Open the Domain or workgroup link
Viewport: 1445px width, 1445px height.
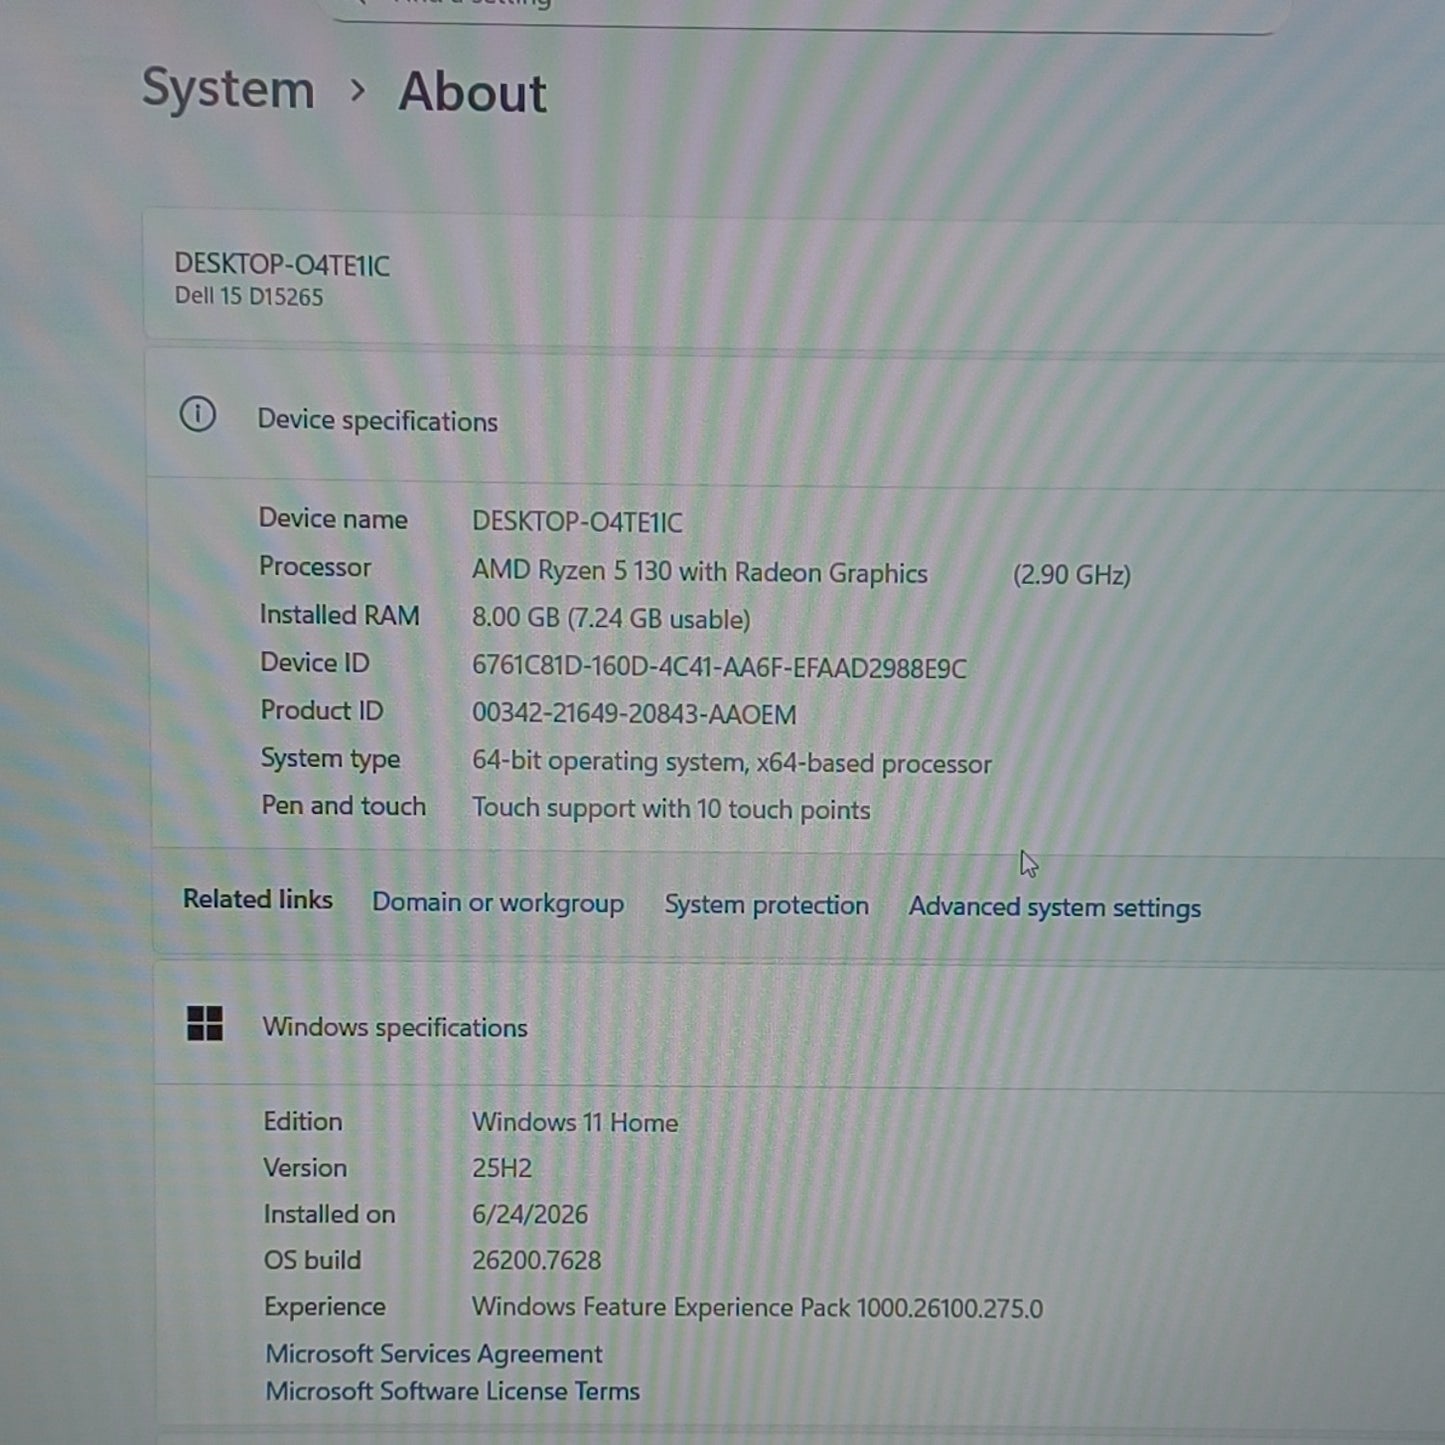coord(498,903)
